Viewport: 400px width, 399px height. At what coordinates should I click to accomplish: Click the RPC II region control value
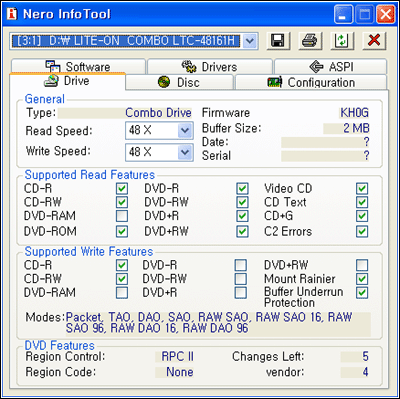tap(177, 357)
